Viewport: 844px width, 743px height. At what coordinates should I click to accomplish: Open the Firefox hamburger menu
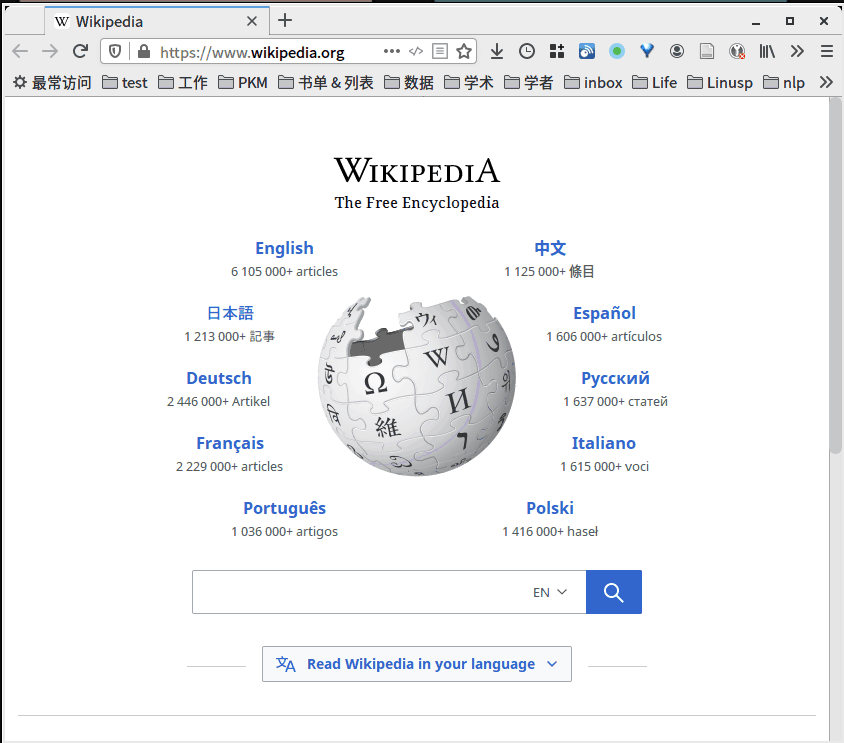click(827, 51)
